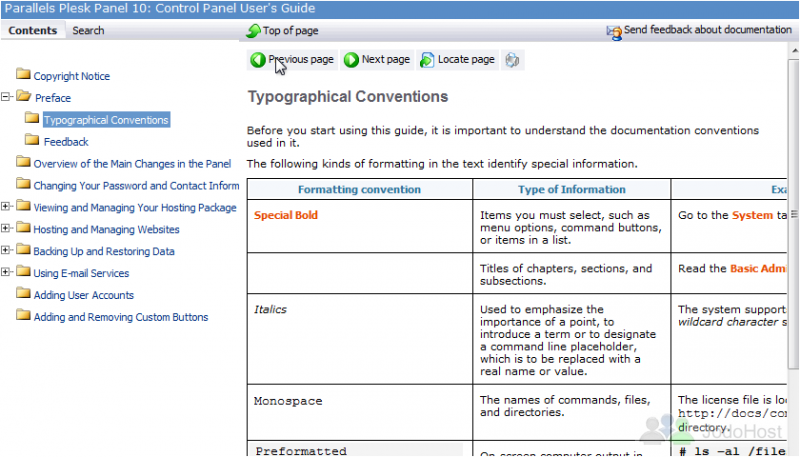Go to Previous page
The width and height of the screenshot is (800, 457).
[x=292, y=60]
